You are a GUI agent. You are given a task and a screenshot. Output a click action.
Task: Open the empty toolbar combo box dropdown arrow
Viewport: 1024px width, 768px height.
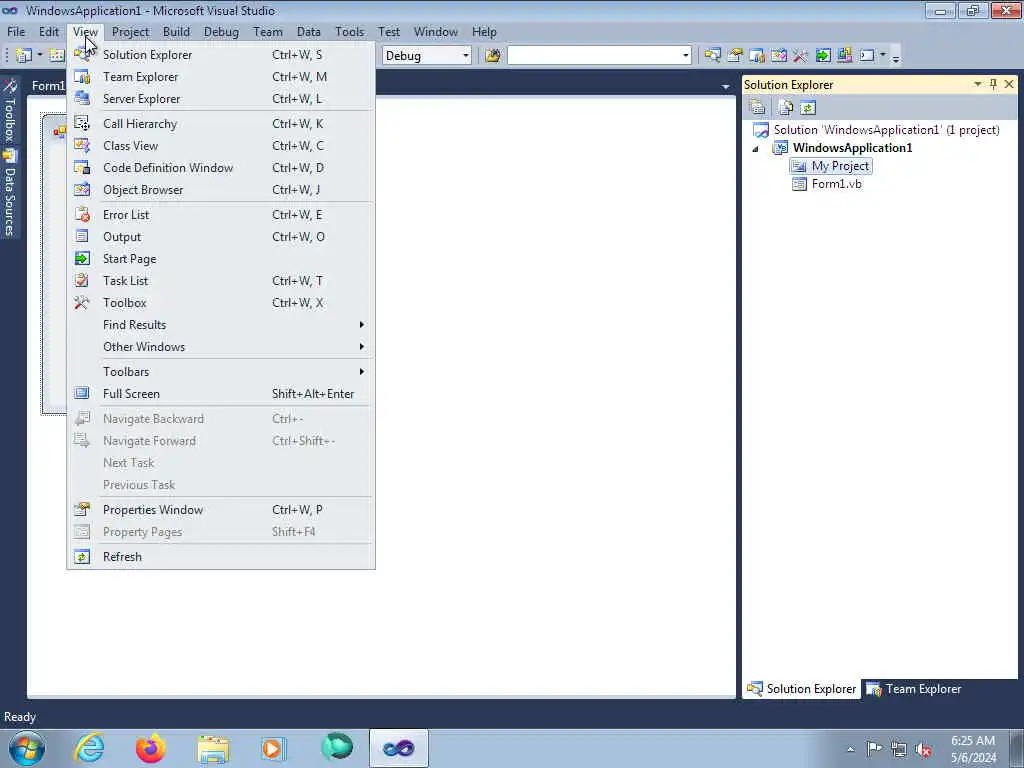pyautogui.click(x=685, y=56)
